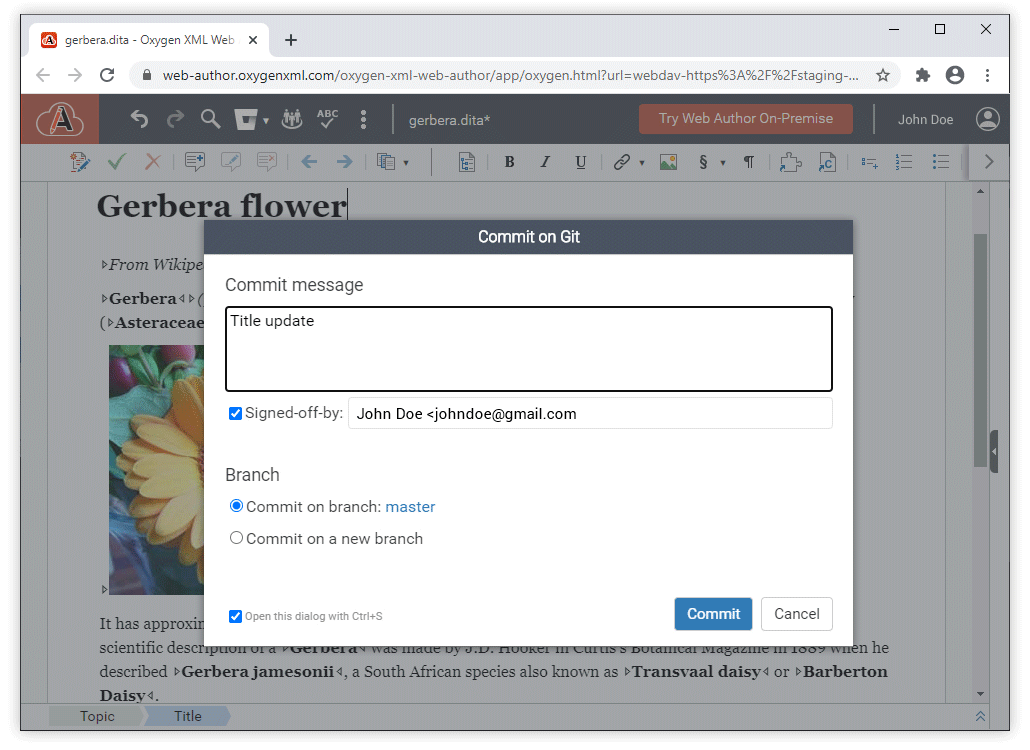The height and width of the screenshot is (750, 1030).
Task: Insert a numbered list
Action: coord(904,162)
